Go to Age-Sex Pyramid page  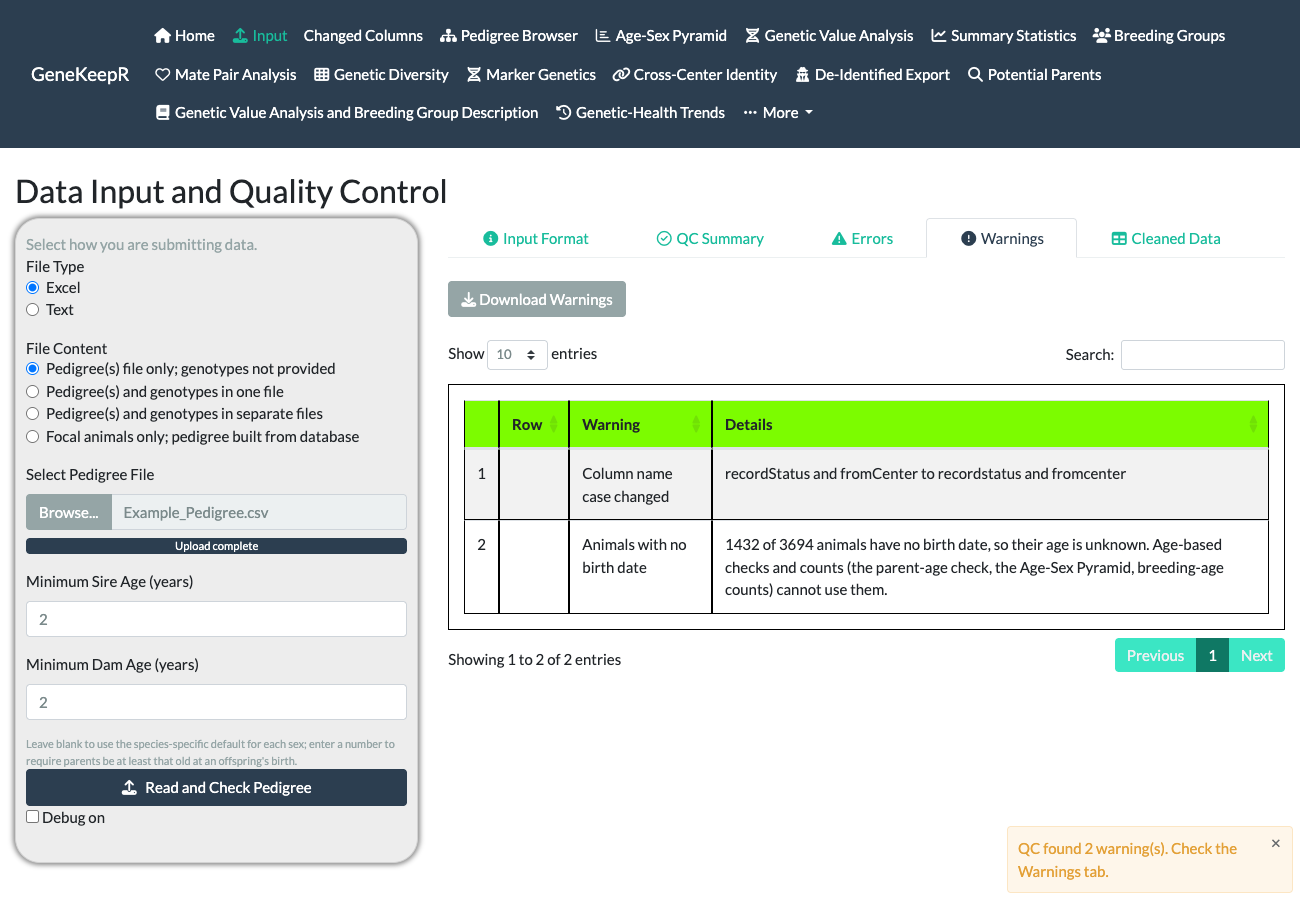[x=661, y=35]
